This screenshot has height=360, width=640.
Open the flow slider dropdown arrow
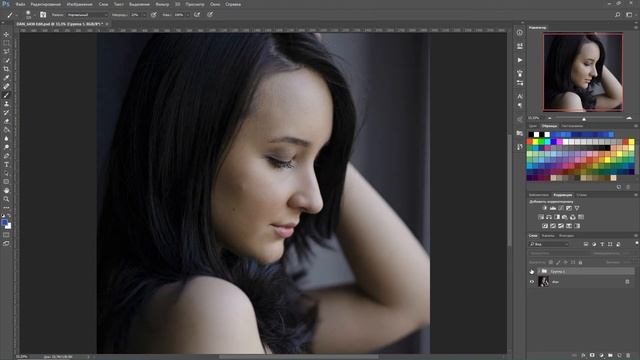[187, 15]
